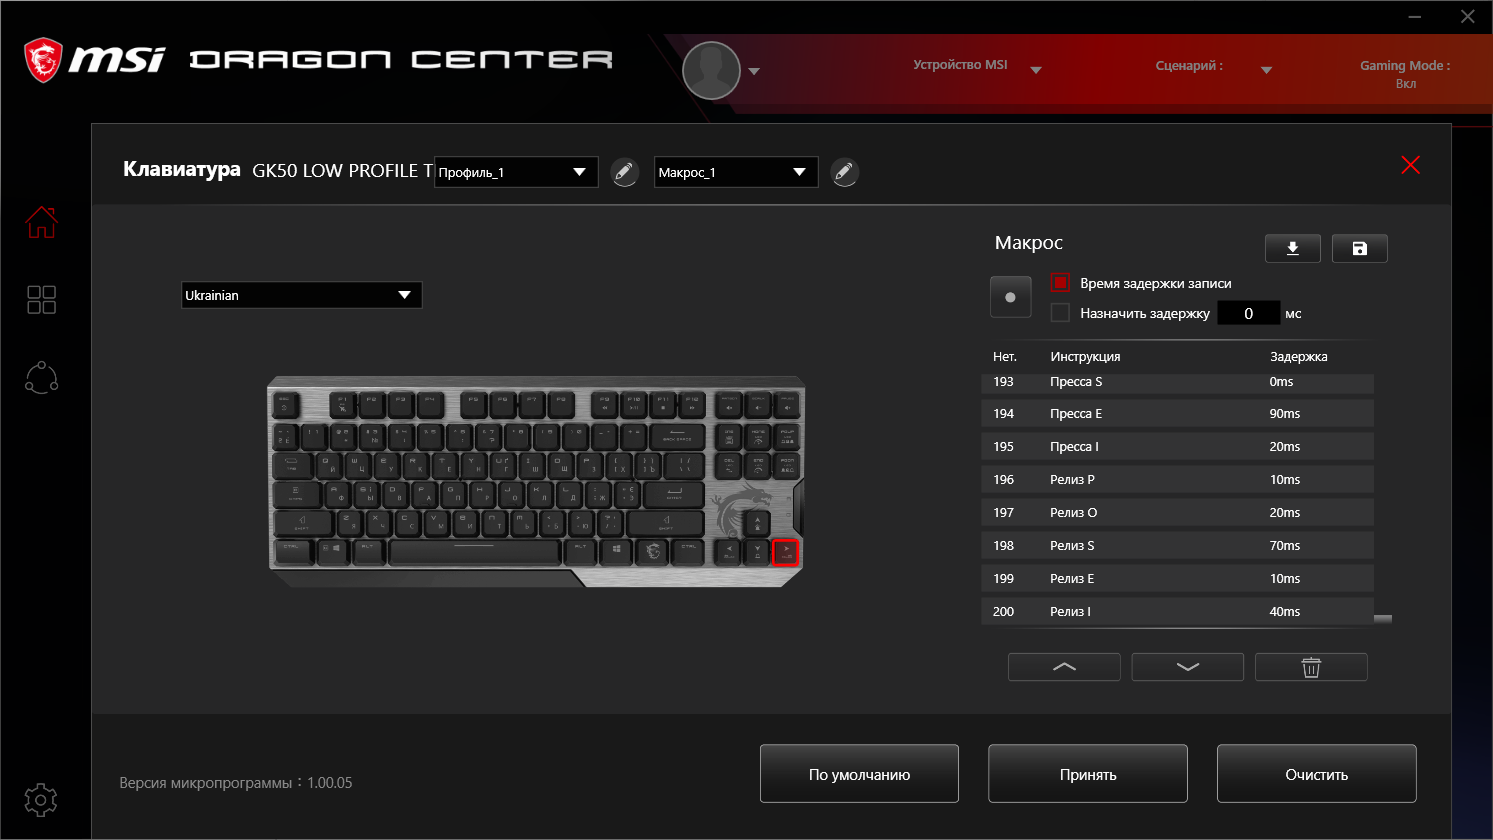Edit the Профиль_1 name with the pencil icon

(x=625, y=172)
